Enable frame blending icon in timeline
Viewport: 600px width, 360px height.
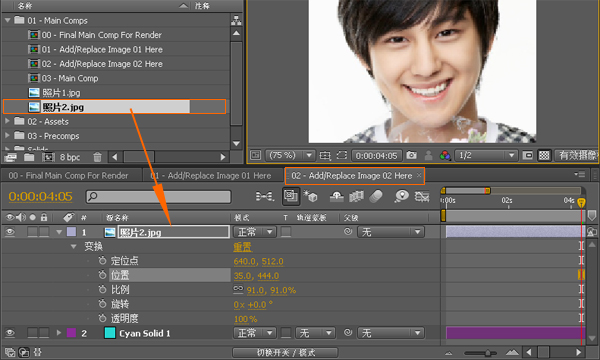pos(356,196)
